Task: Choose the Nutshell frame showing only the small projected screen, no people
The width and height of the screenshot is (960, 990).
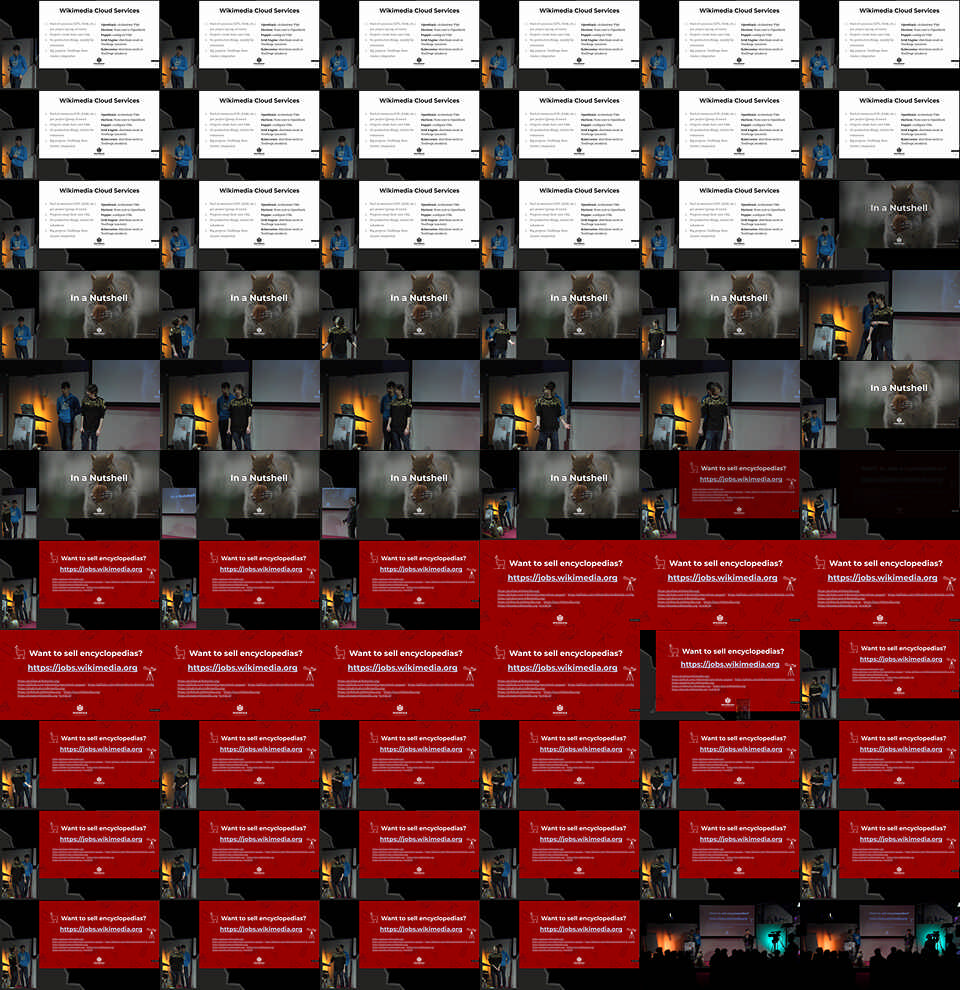Action: (240, 495)
